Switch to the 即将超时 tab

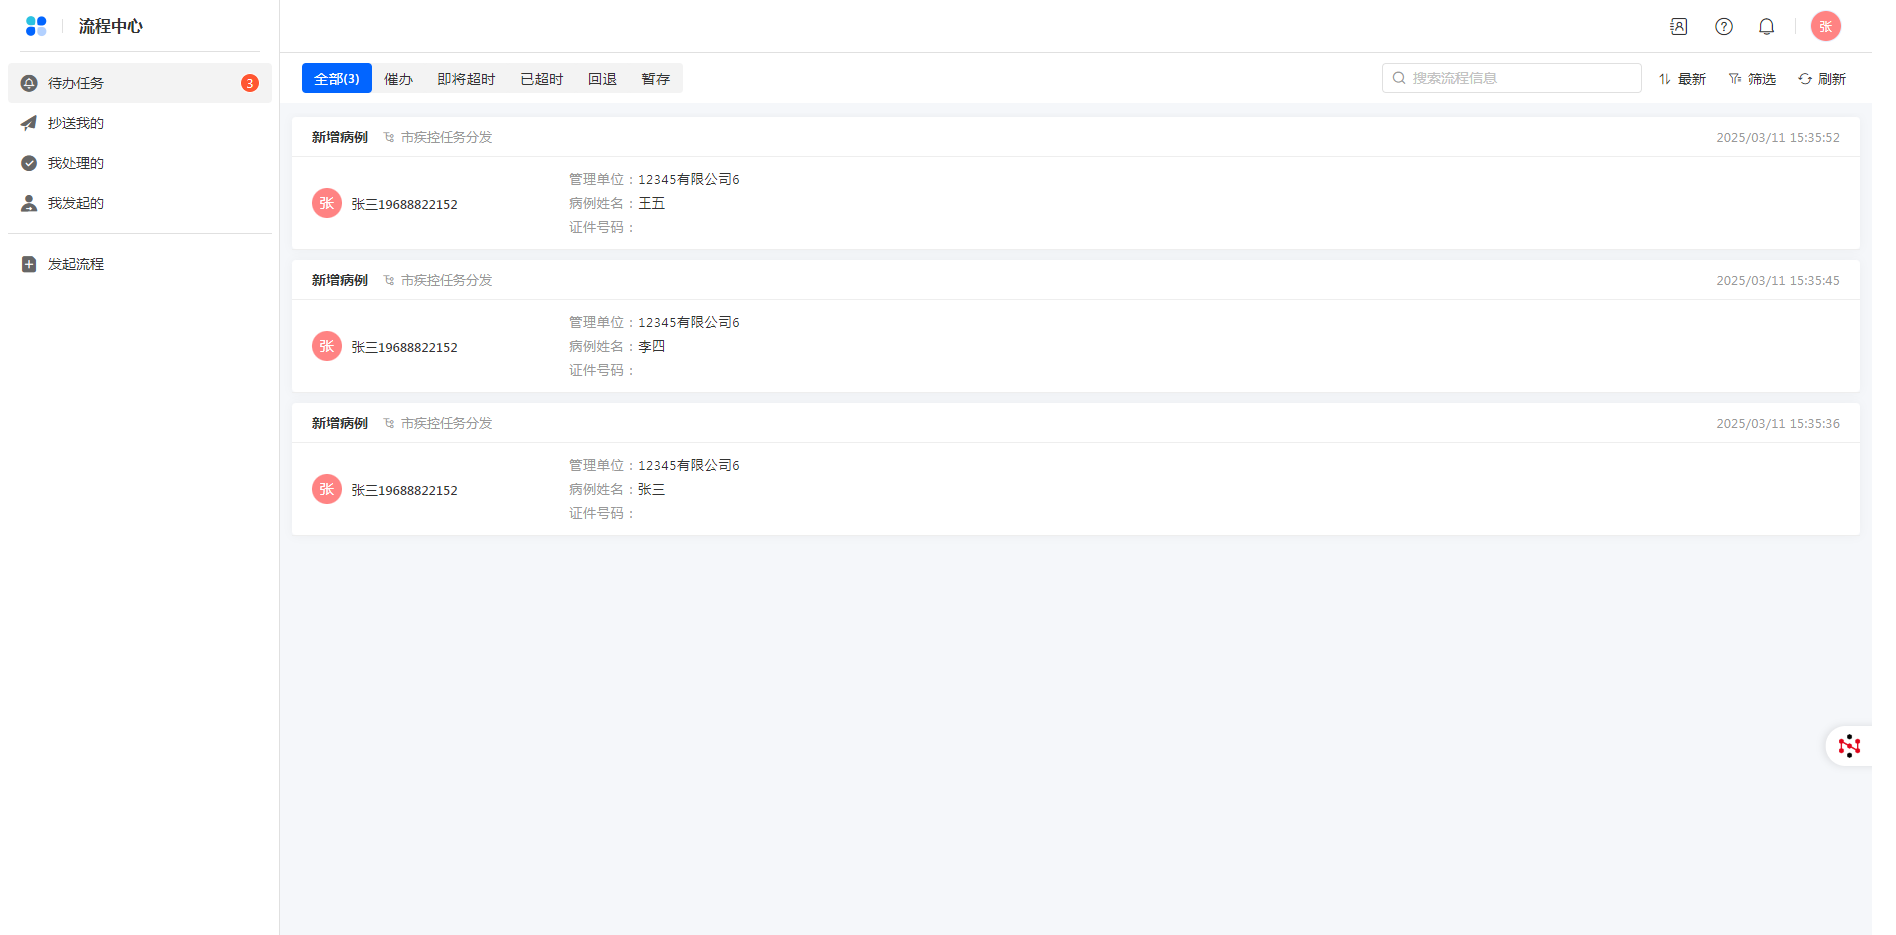pos(466,79)
